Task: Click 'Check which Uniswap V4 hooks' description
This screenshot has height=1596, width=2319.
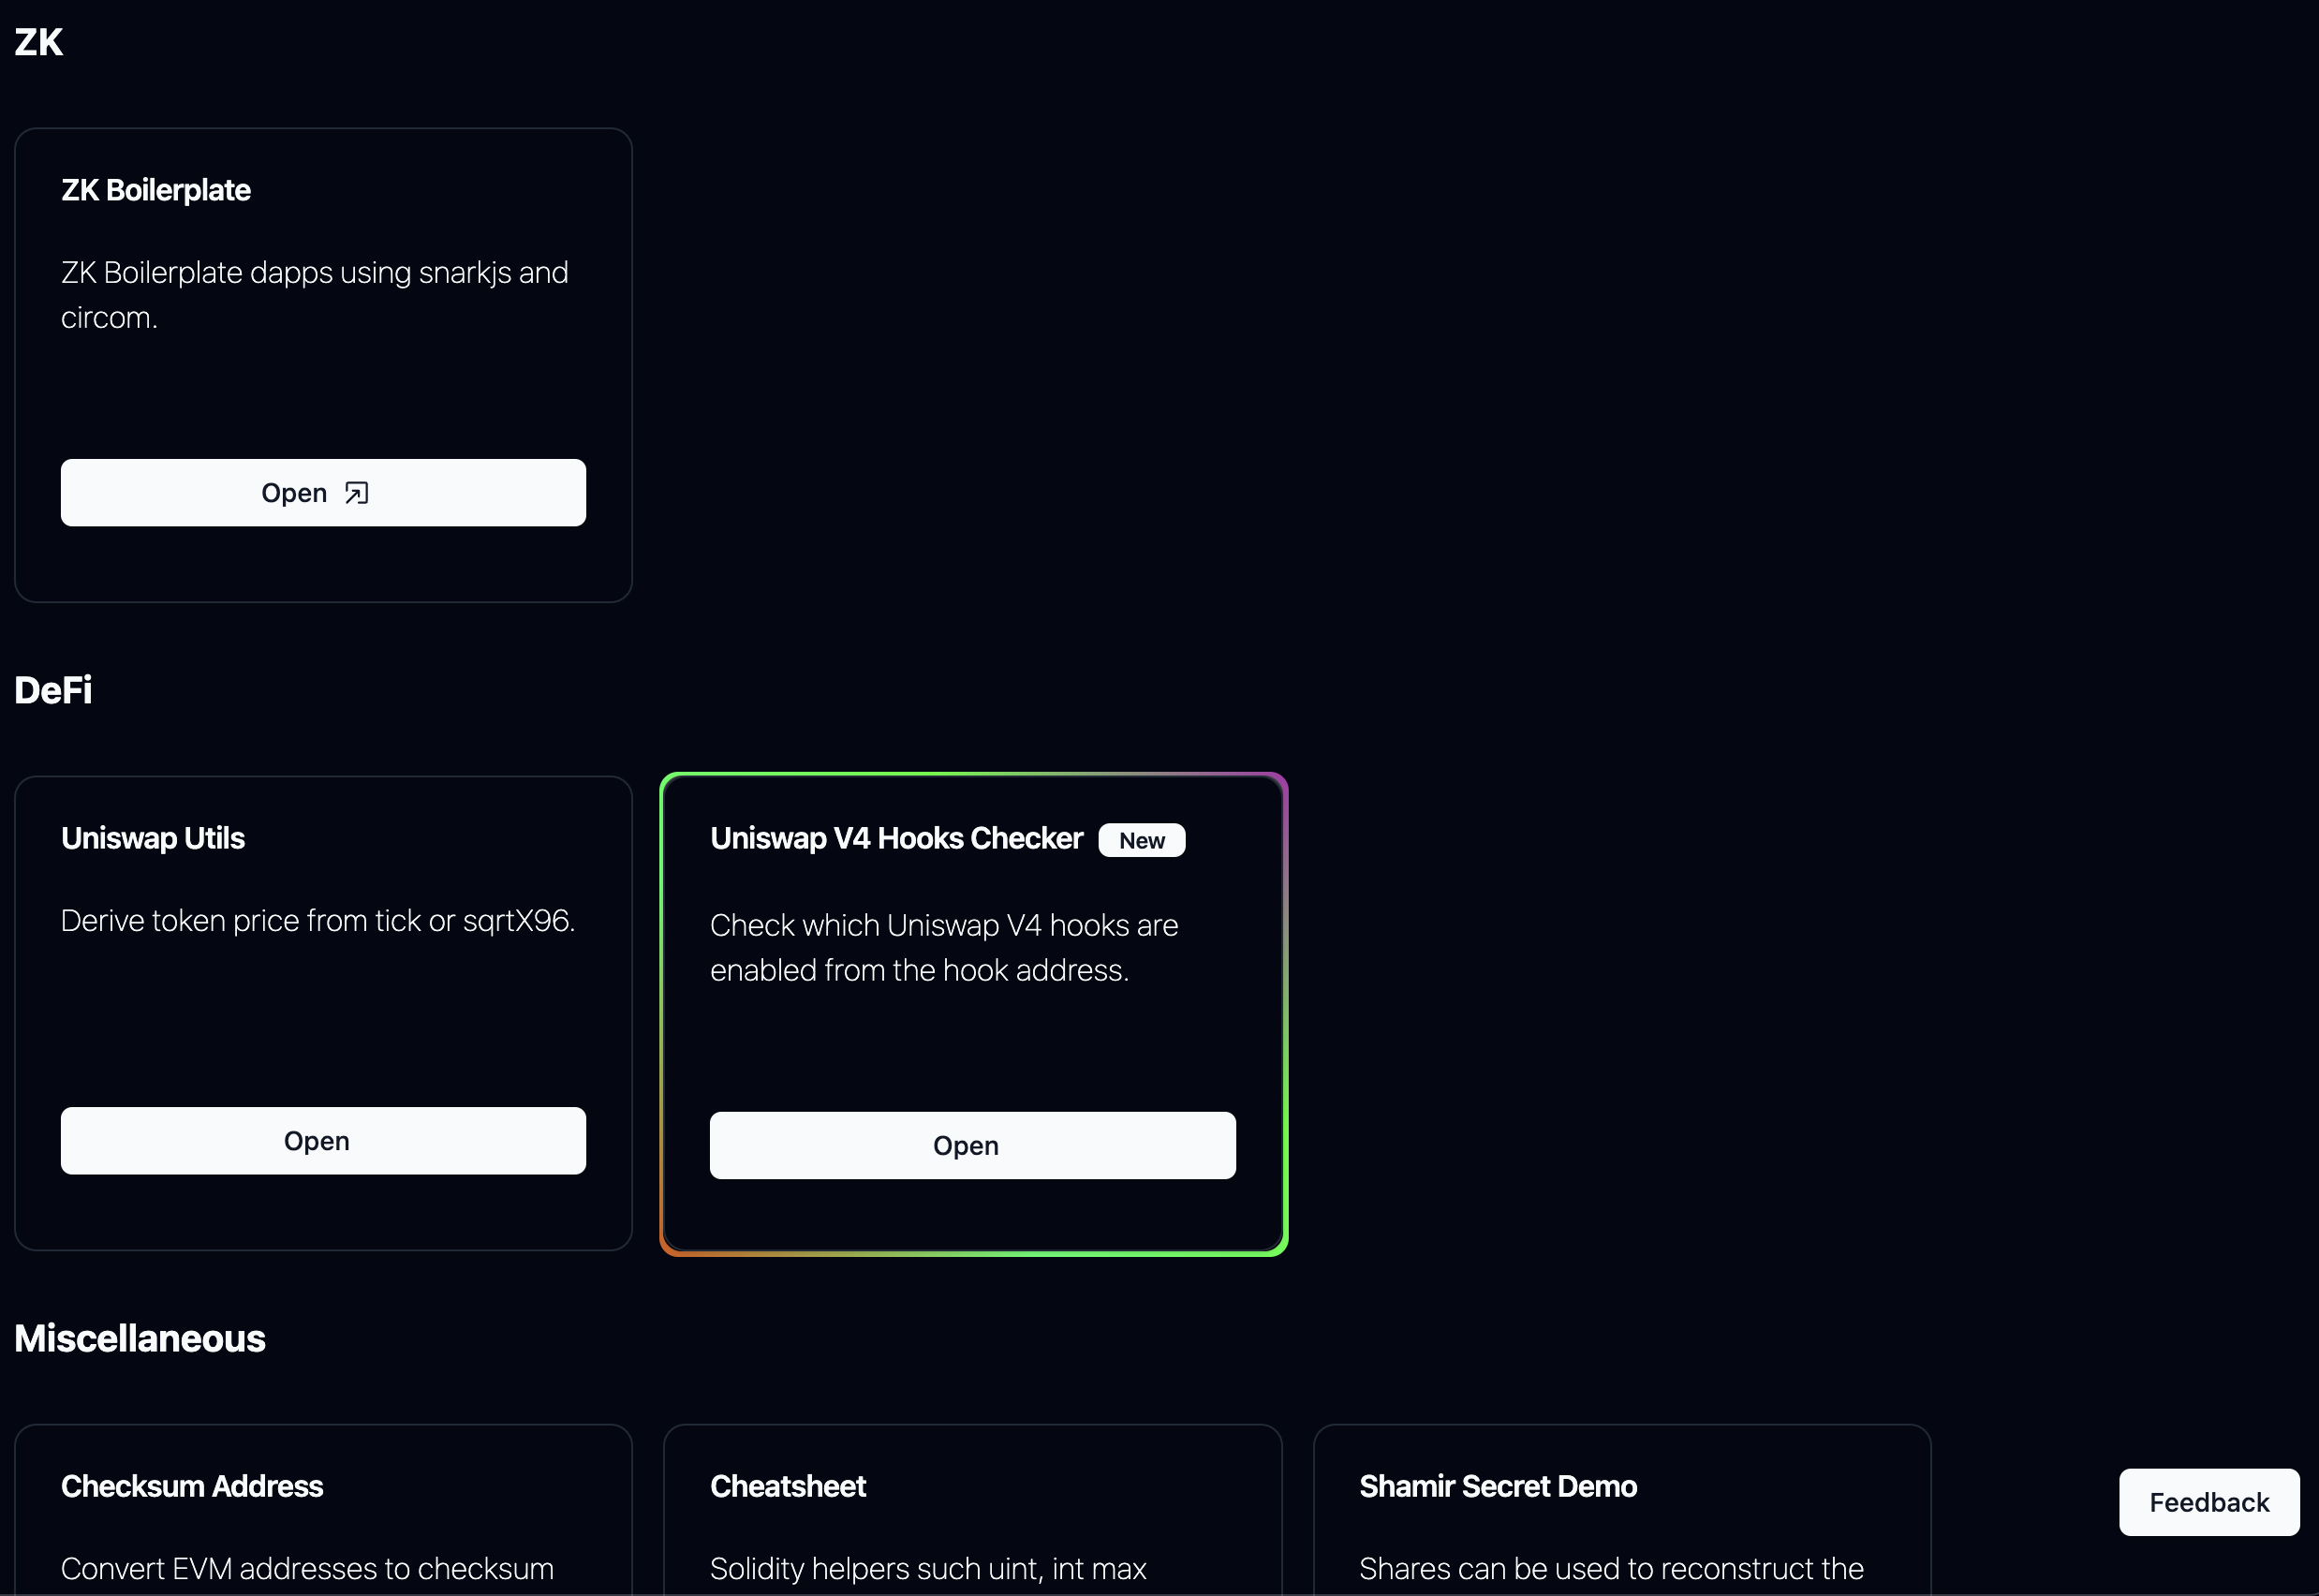Action: click(944, 947)
